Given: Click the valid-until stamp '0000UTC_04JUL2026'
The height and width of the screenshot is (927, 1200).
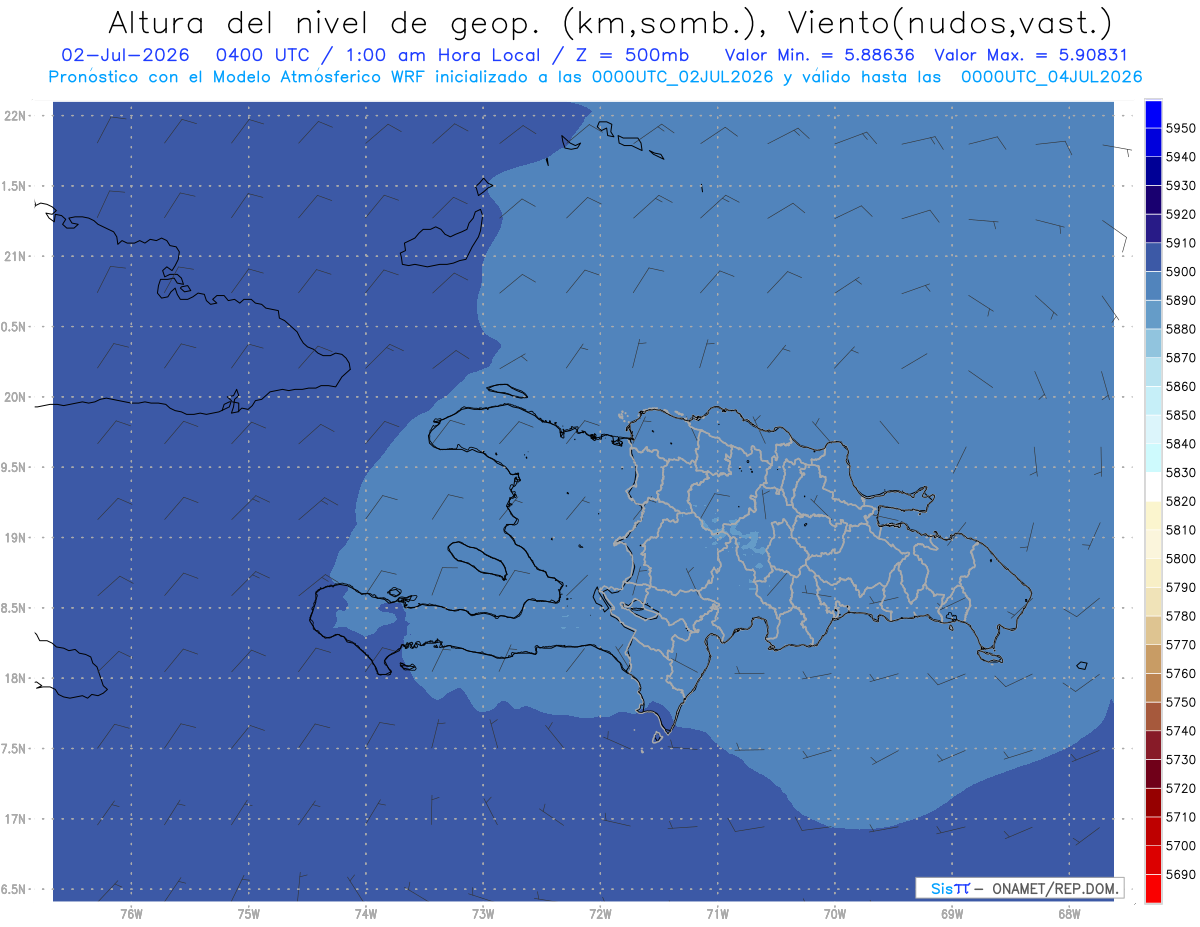Looking at the screenshot, I should coord(1051,77).
